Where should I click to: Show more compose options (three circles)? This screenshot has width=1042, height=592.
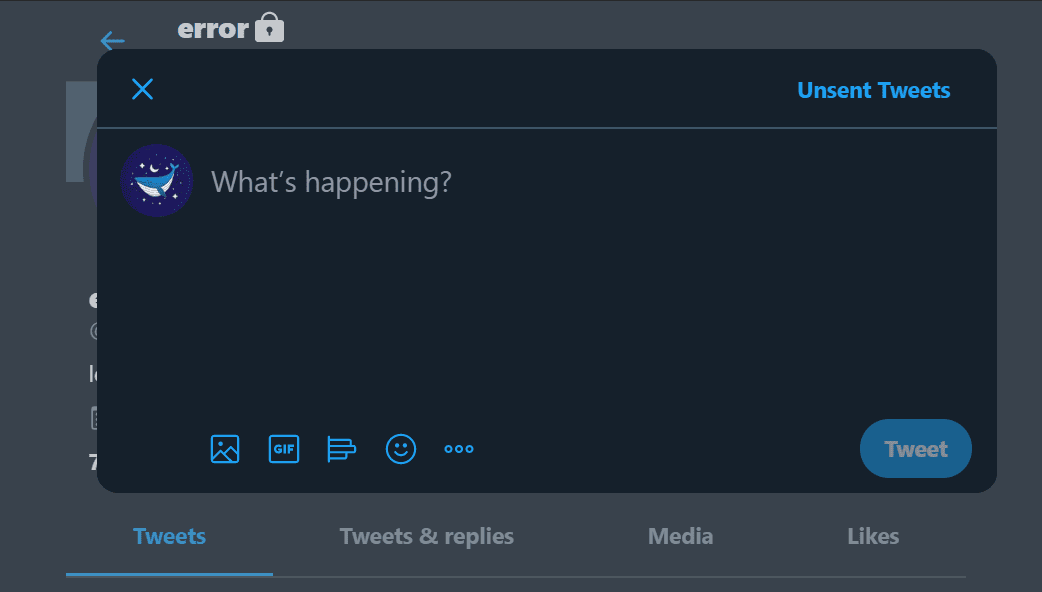pyautogui.click(x=459, y=449)
